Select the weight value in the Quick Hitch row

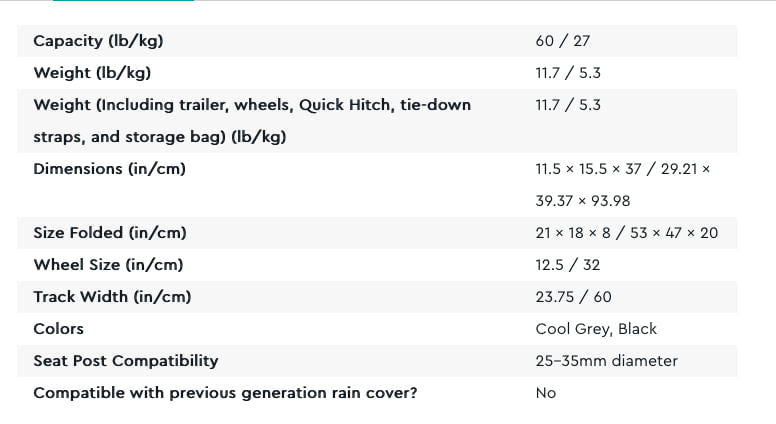coord(568,105)
